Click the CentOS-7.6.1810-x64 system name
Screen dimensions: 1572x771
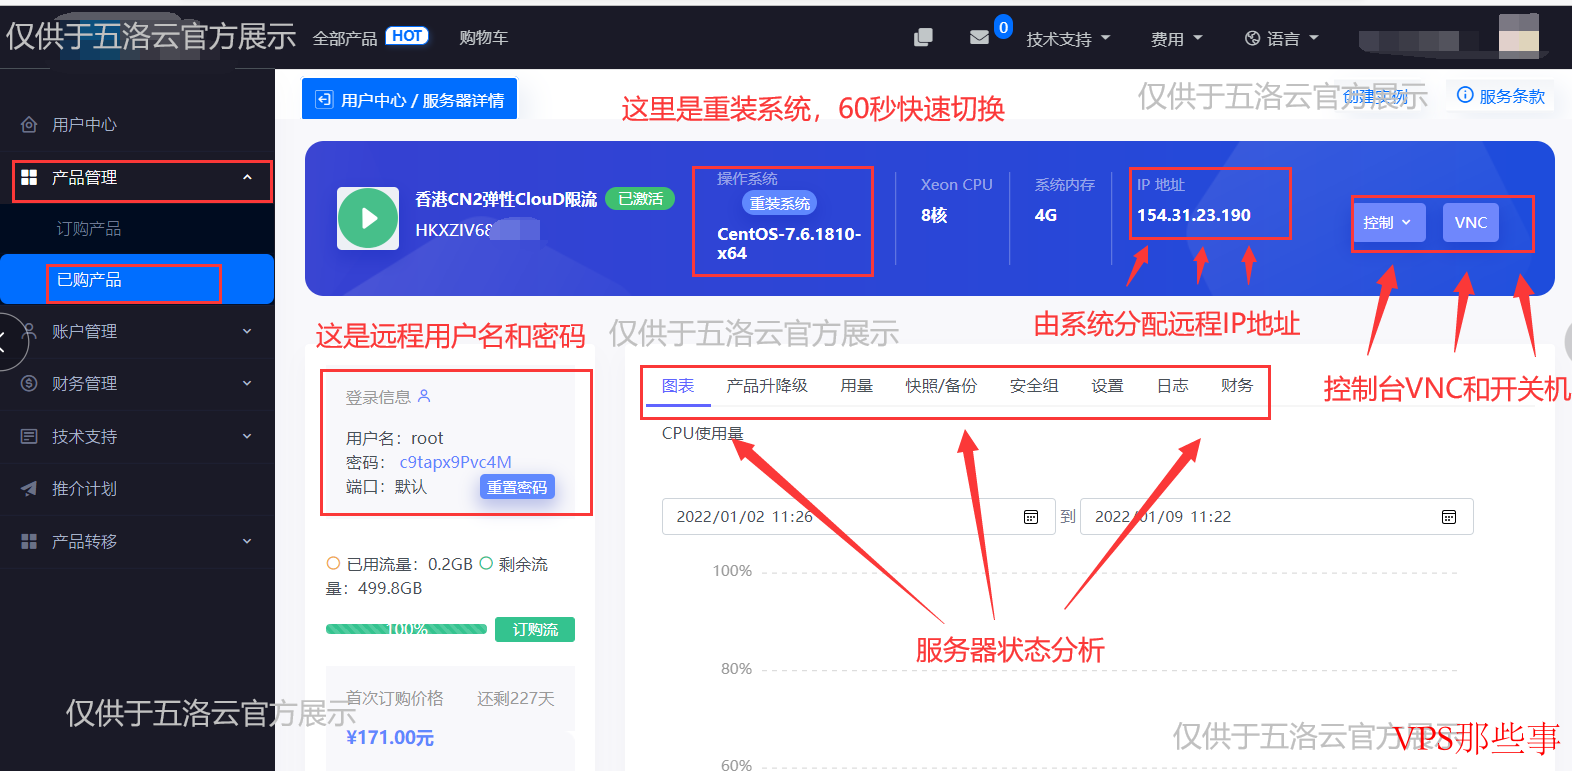point(788,243)
